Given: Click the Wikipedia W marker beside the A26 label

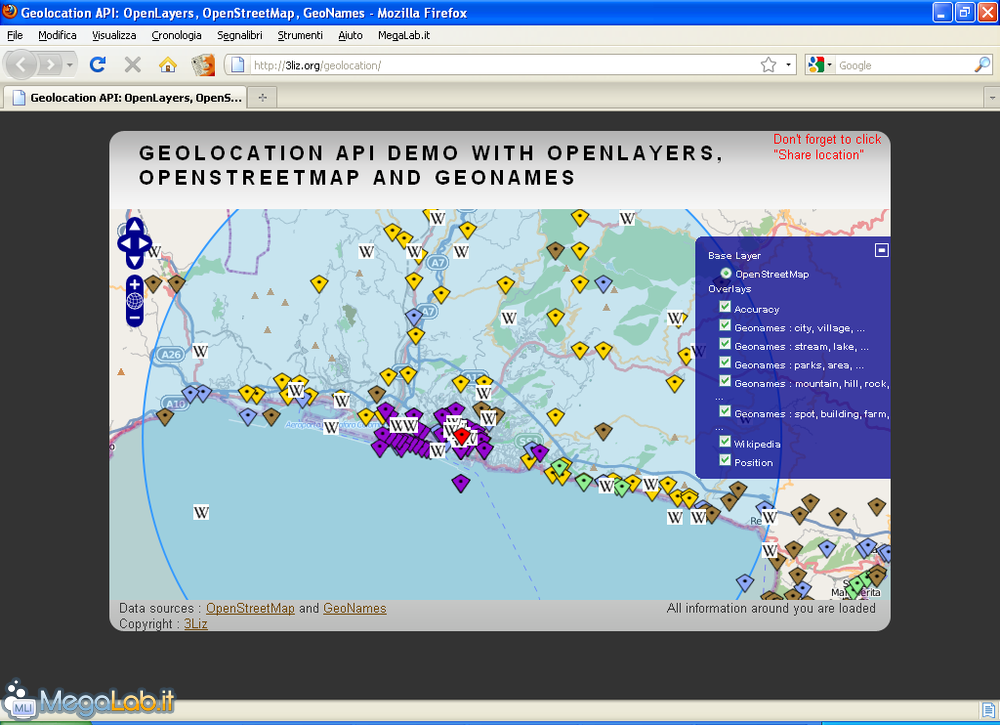Looking at the screenshot, I should click(x=200, y=351).
